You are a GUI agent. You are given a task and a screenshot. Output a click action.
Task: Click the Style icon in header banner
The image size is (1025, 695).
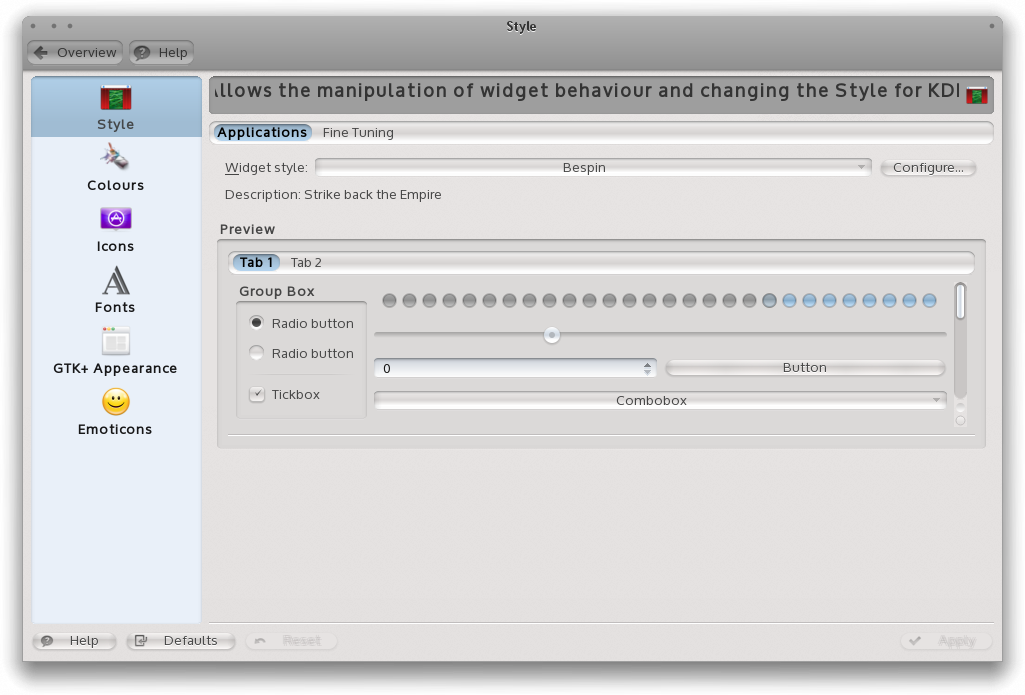[x=977, y=95]
